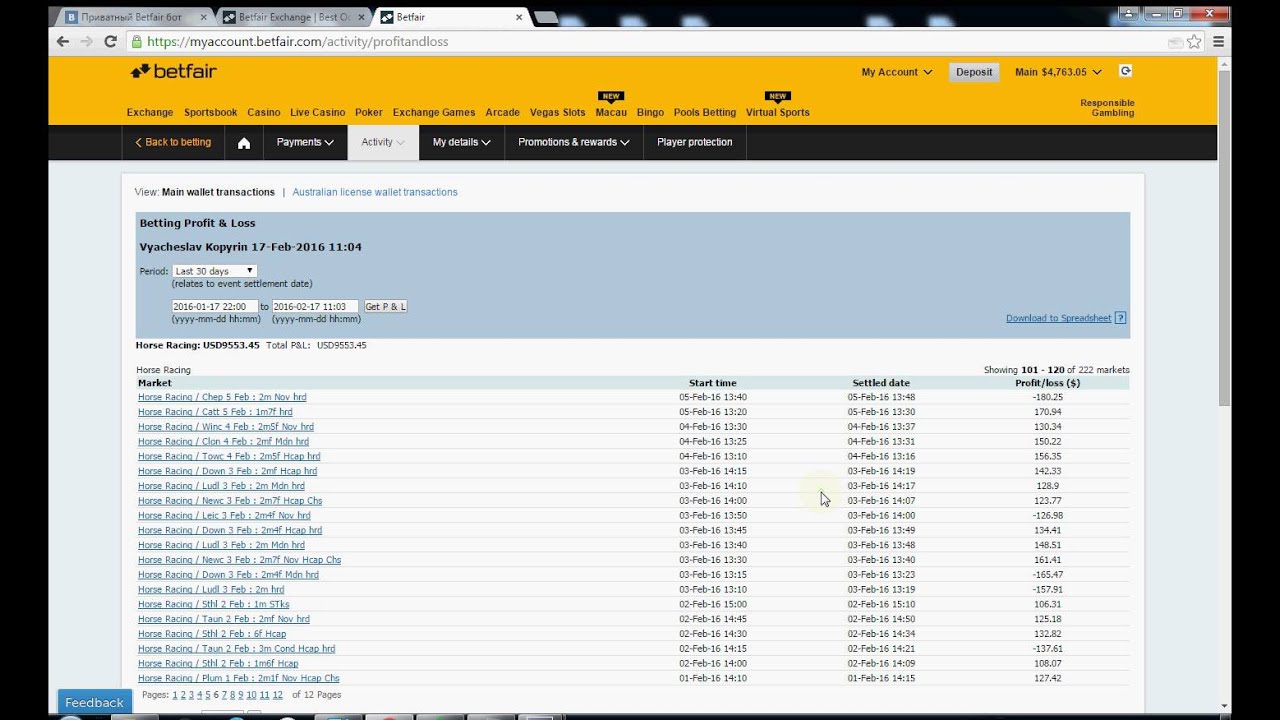The width and height of the screenshot is (1280, 720).
Task: Reload the page with refresh icon
Action: [x=110, y=42]
